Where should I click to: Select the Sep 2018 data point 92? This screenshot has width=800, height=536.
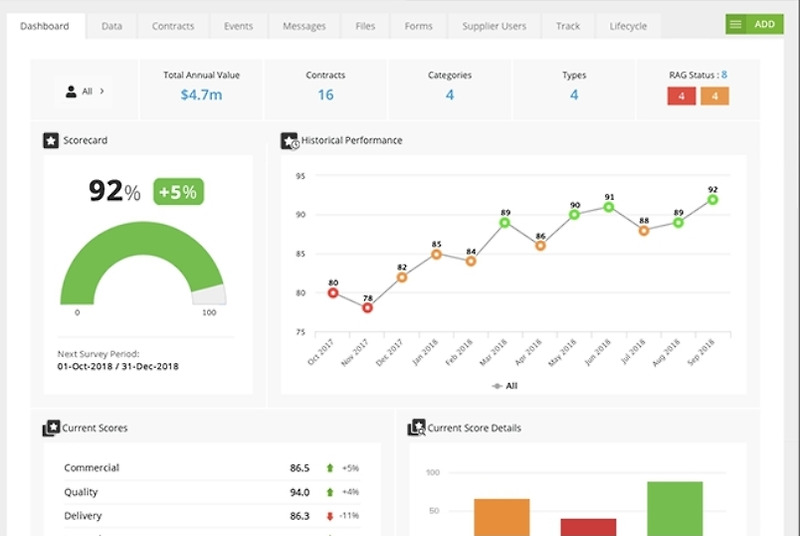[712, 200]
